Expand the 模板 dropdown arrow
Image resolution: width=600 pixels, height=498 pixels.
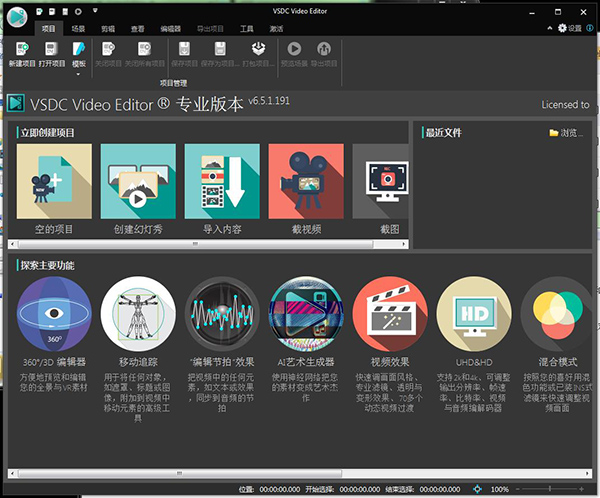pyautogui.click(x=78, y=74)
